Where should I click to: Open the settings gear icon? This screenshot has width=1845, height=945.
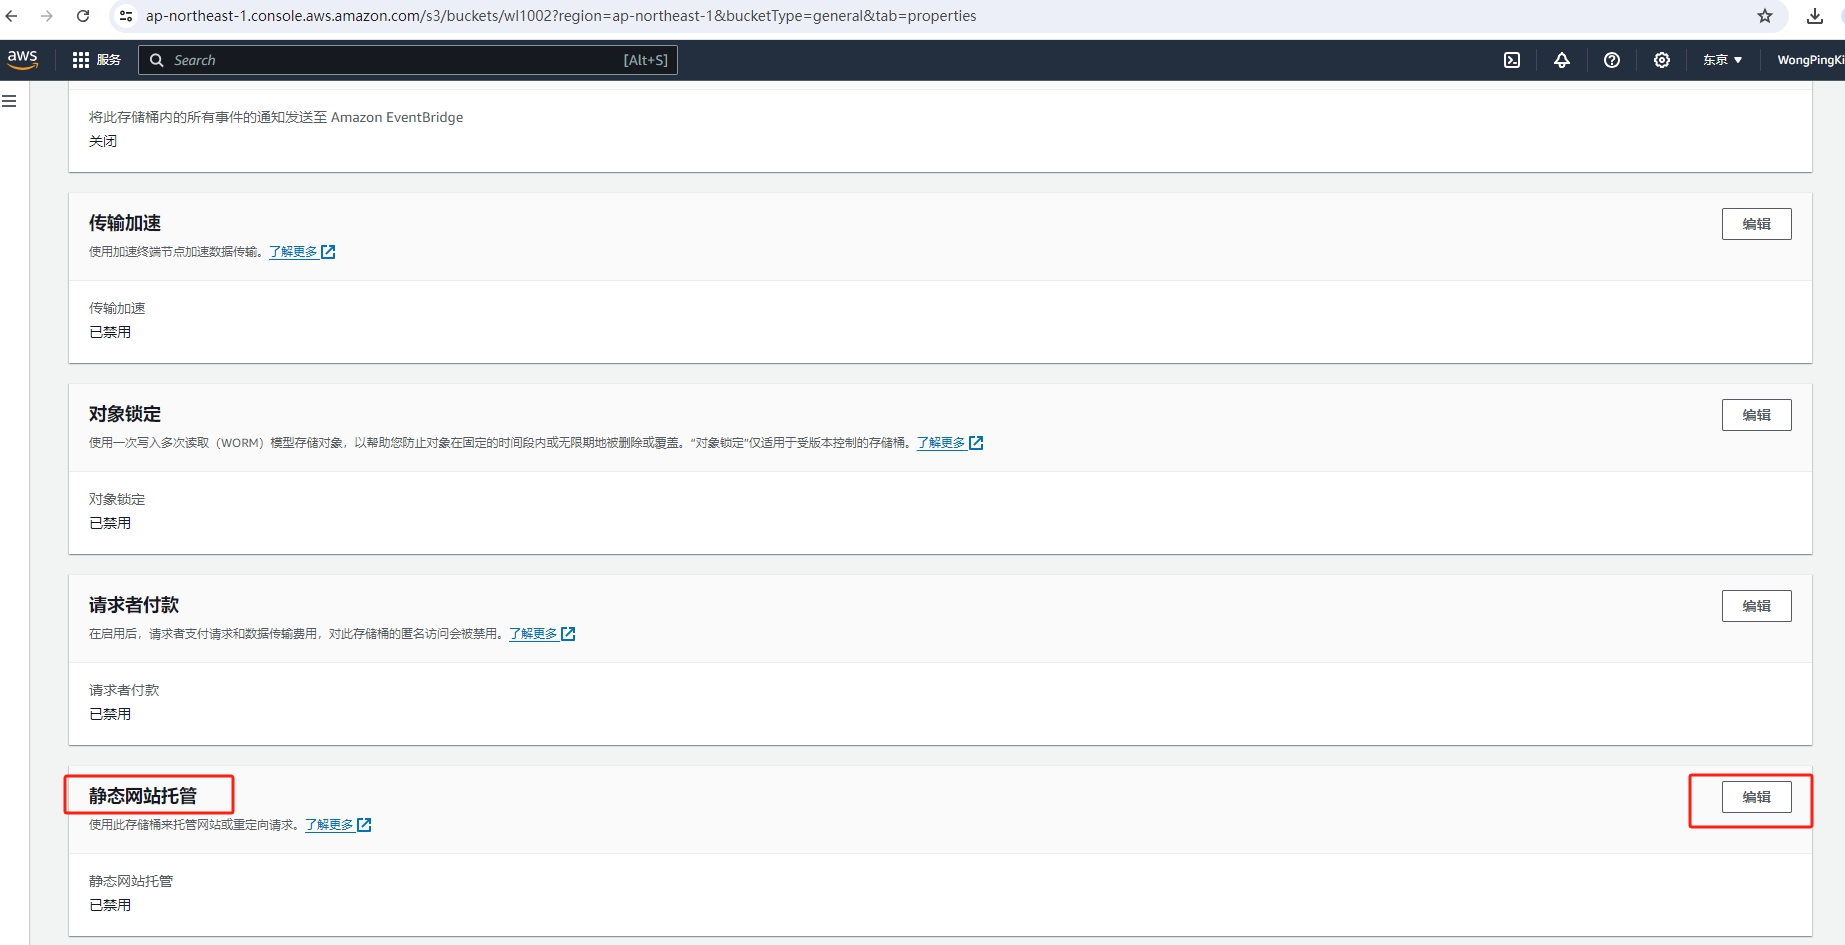click(x=1662, y=60)
